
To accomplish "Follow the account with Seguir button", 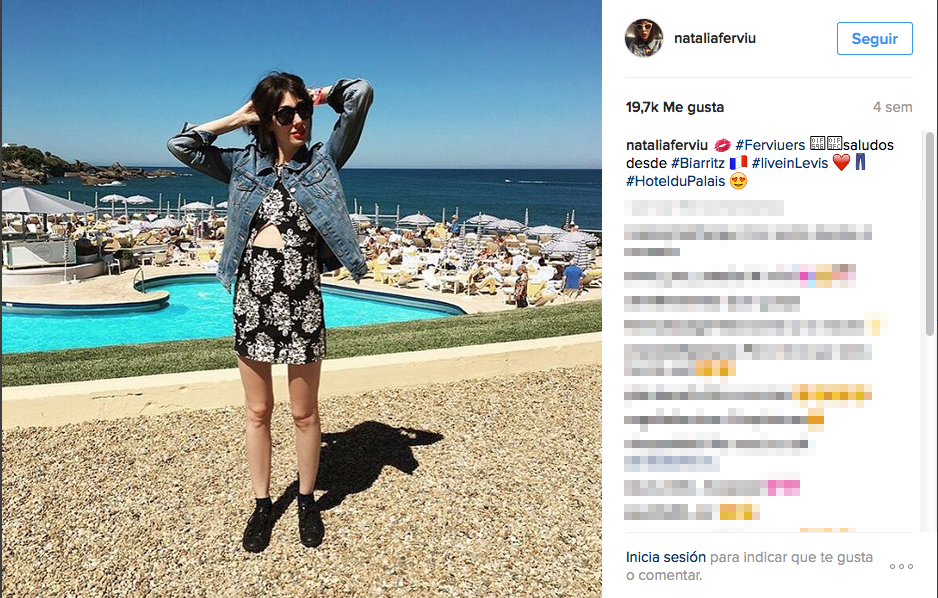I will (x=875, y=39).
